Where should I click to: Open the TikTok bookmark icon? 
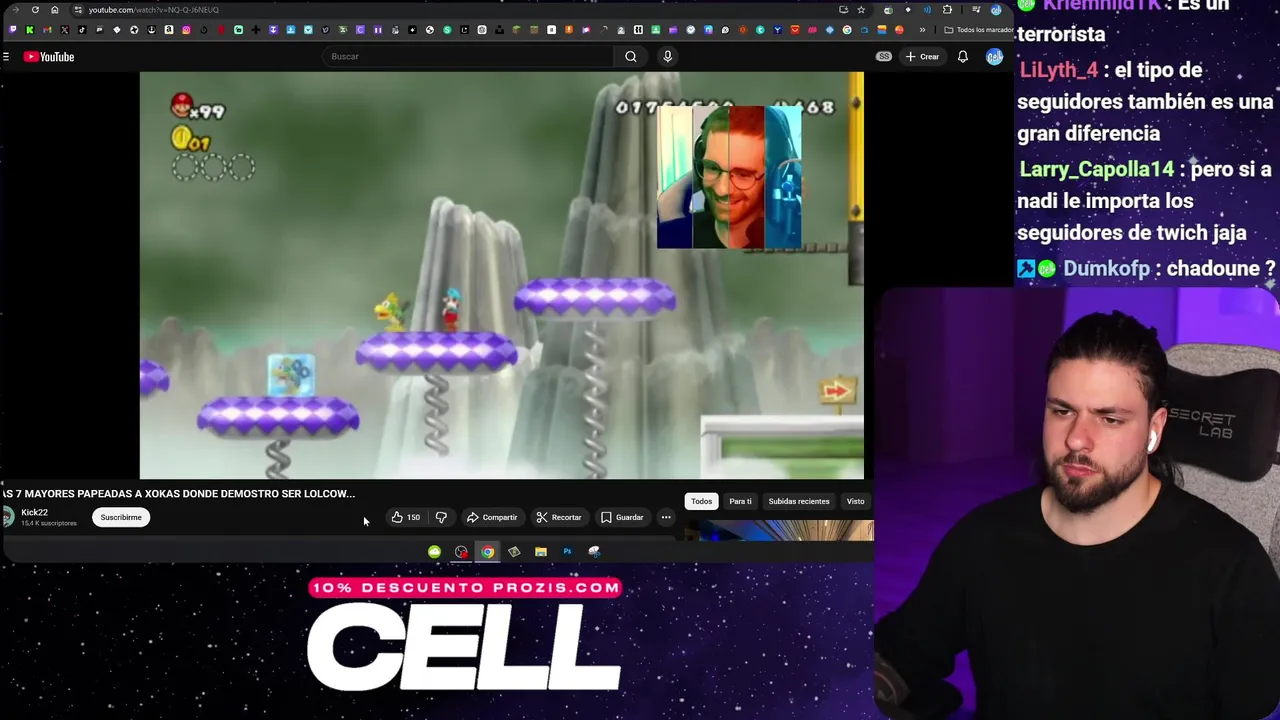pyautogui.click(x=82, y=30)
